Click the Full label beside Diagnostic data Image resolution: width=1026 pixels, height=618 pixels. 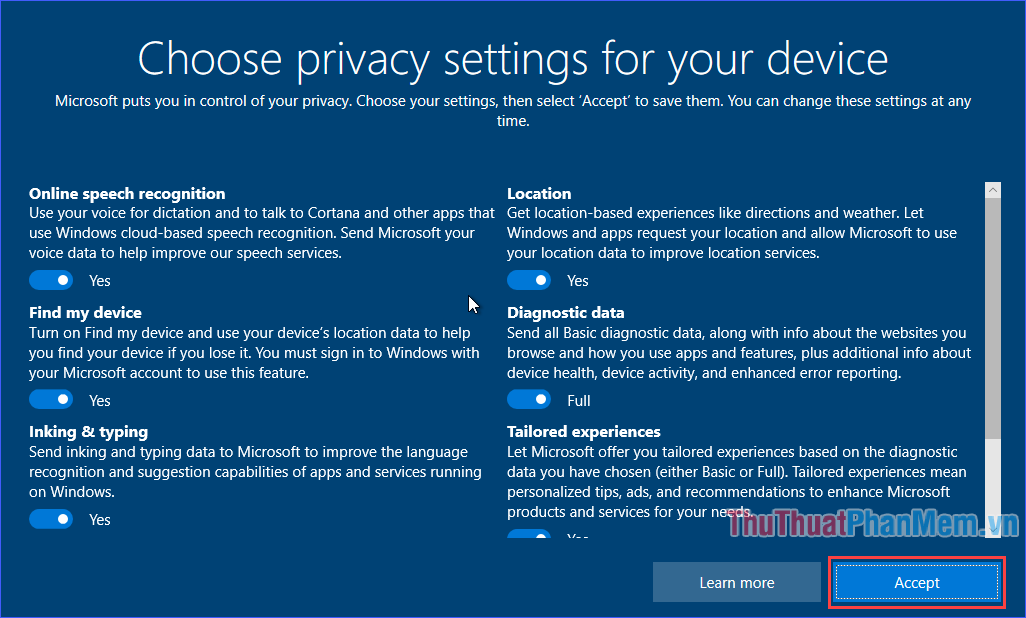(x=580, y=399)
